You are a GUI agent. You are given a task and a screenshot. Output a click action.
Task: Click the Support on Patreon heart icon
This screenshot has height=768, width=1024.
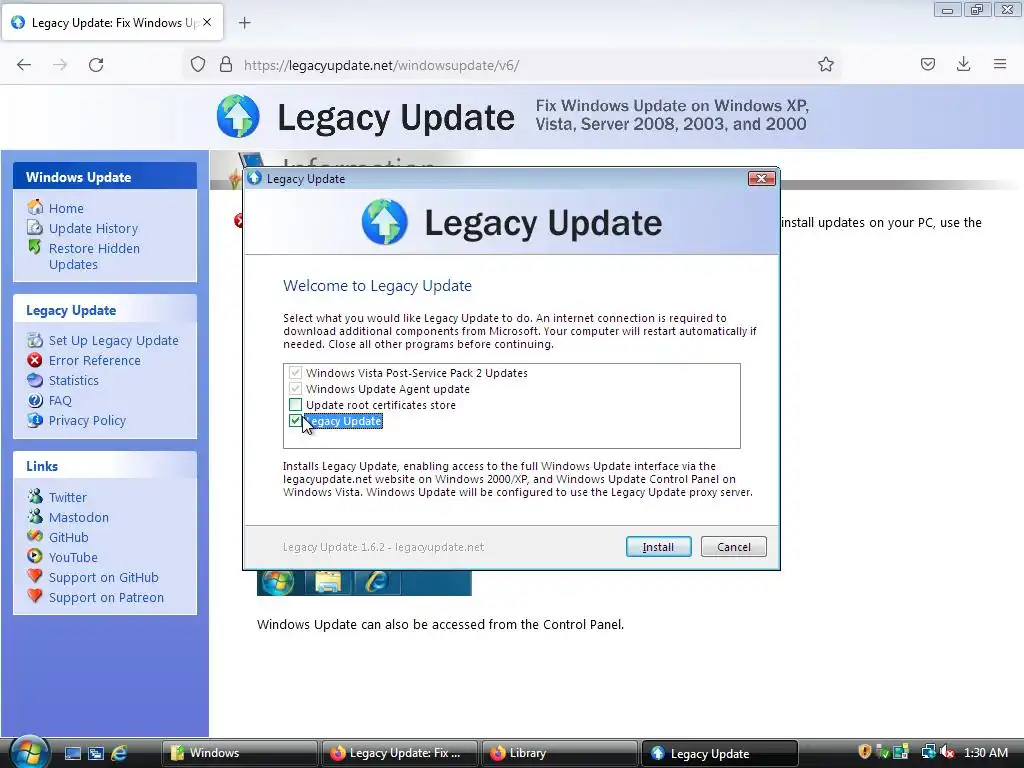(35, 596)
